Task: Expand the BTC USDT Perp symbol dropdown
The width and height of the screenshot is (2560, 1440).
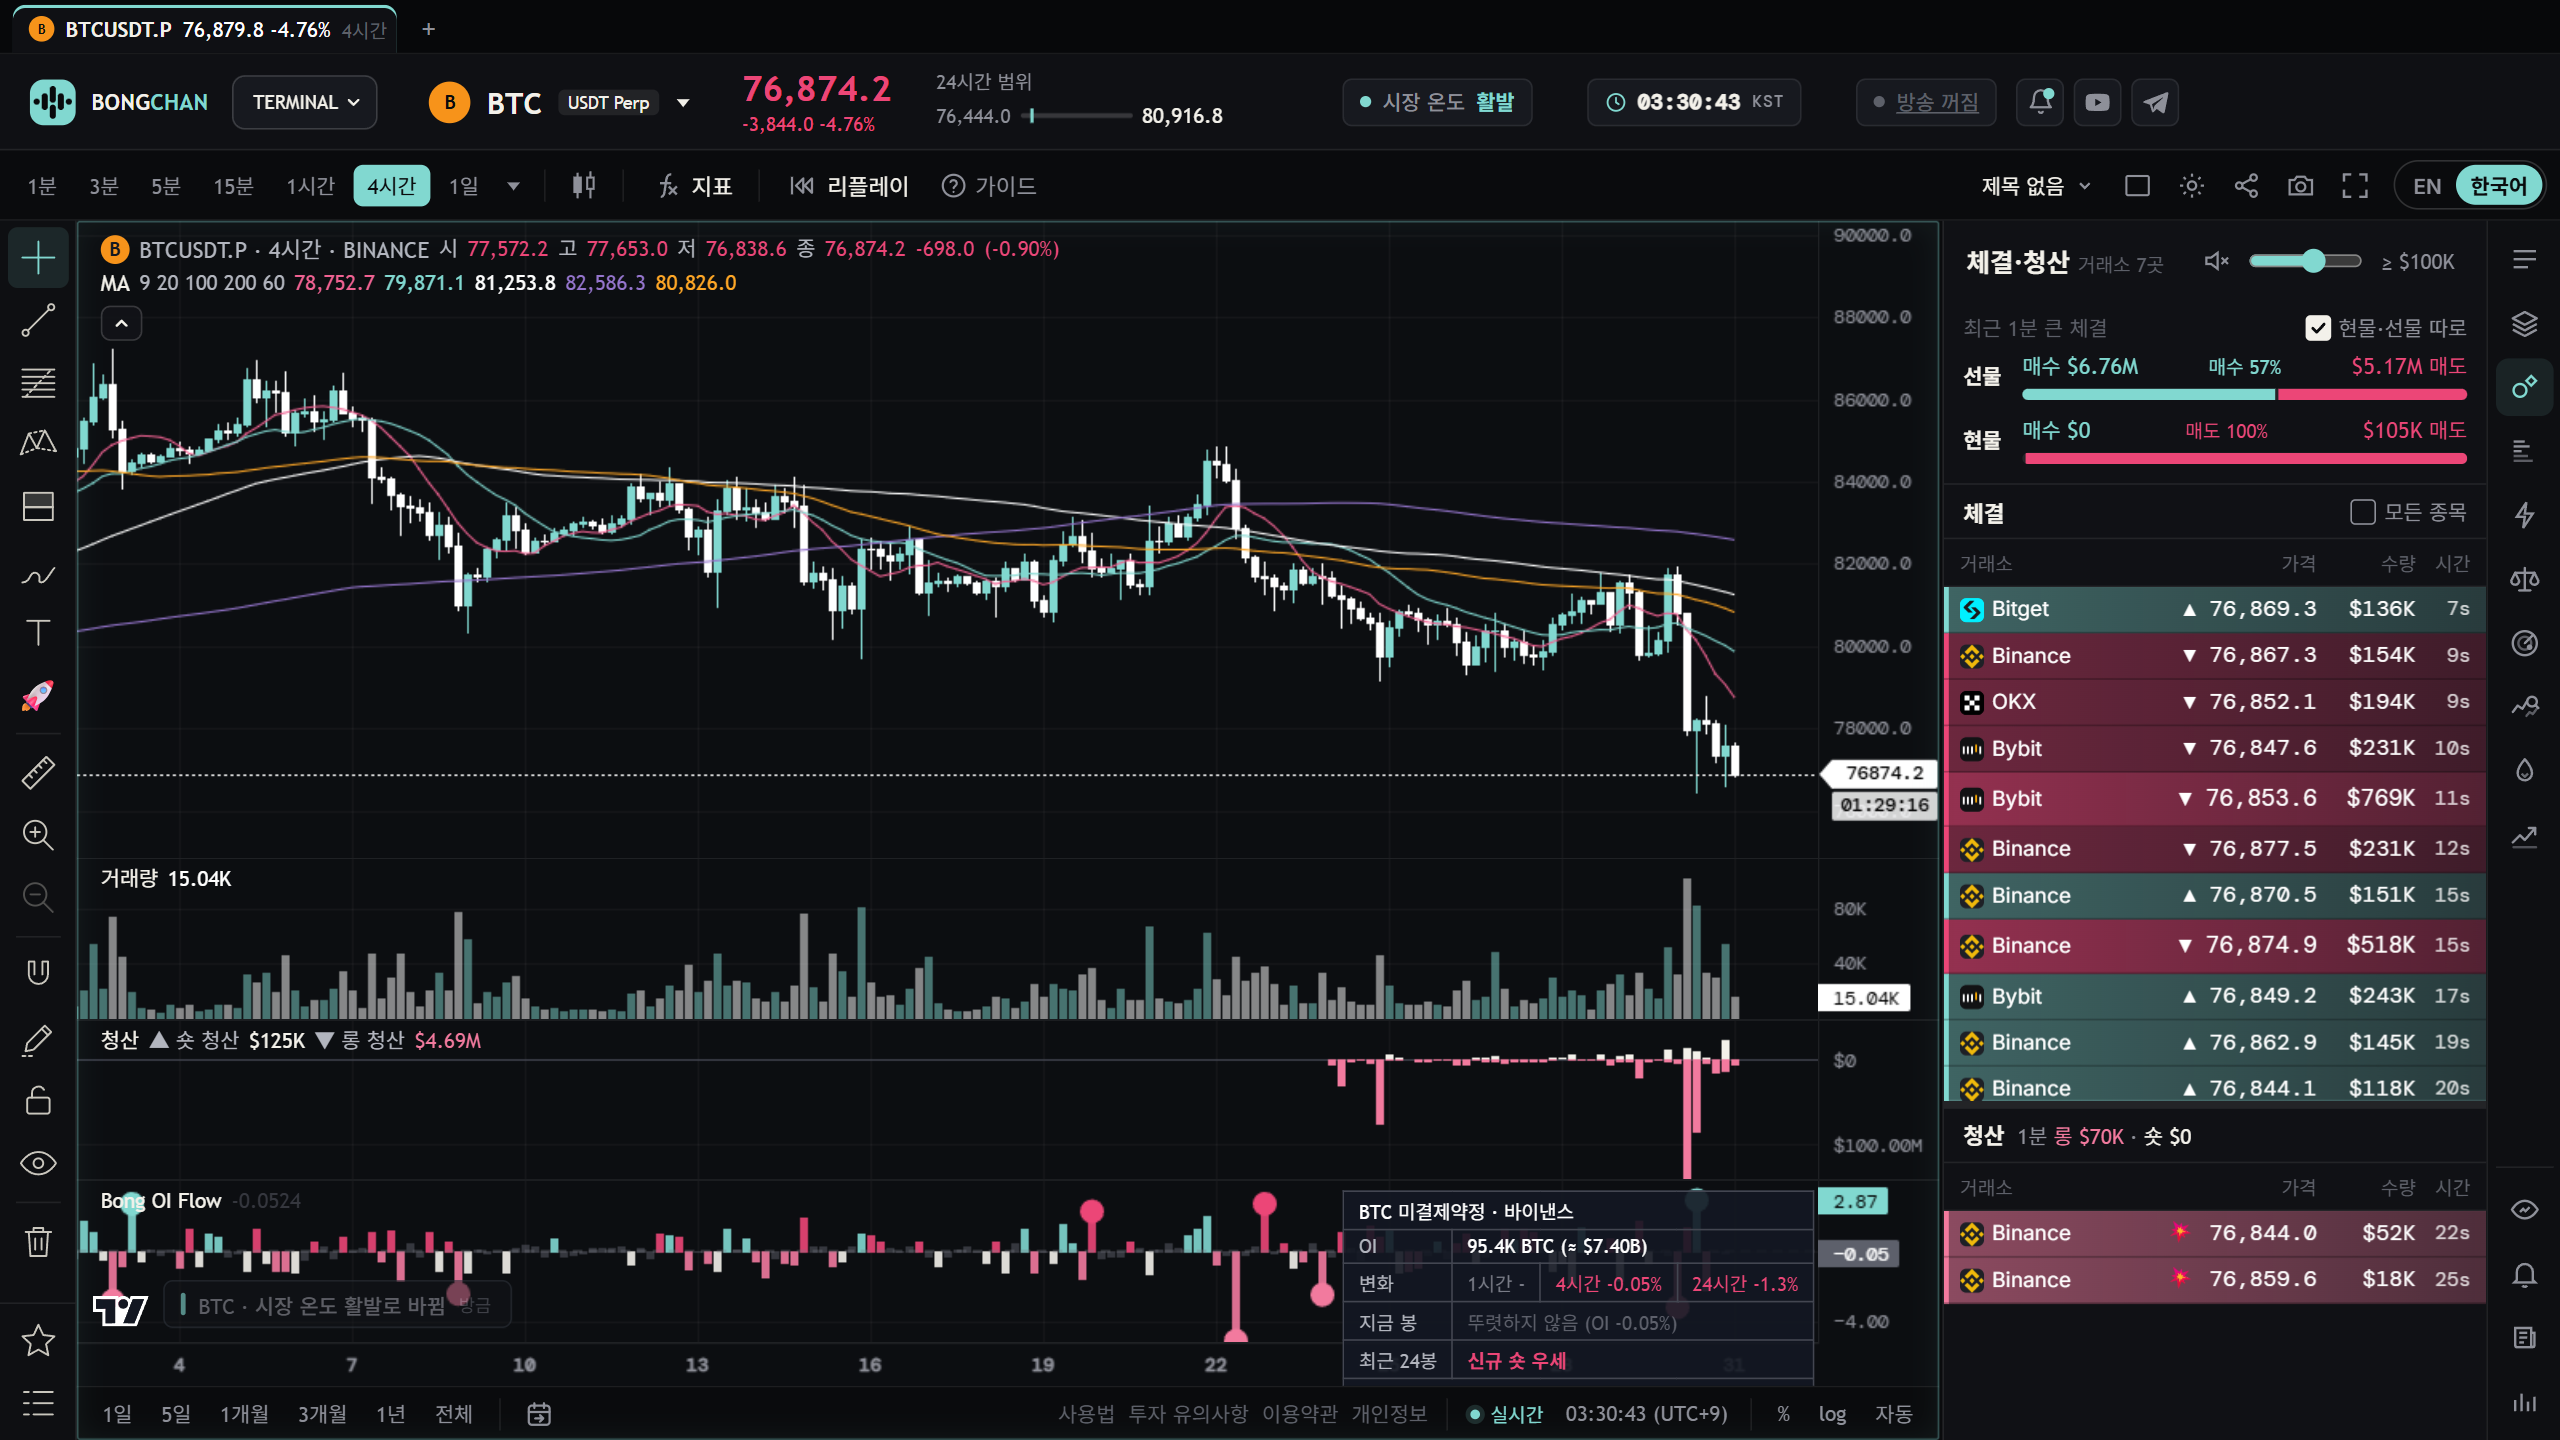Action: pyautogui.click(x=683, y=102)
